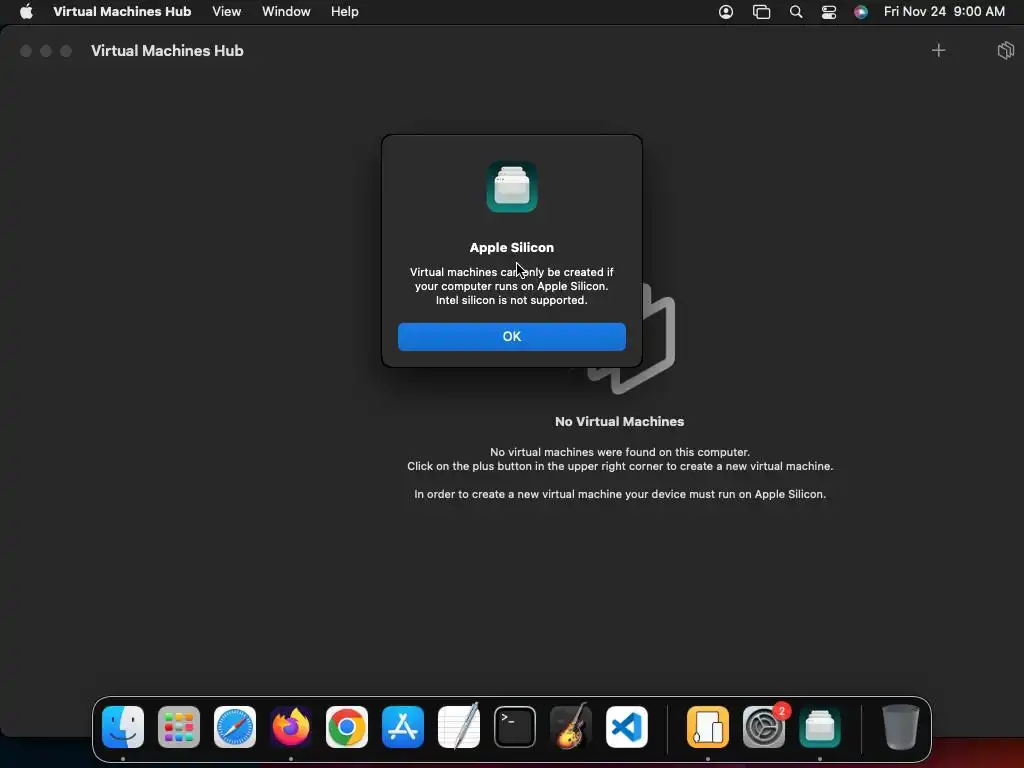Screen dimensions: 1024x768
Task: Show the date and time panel
Action: pos(944,11)
